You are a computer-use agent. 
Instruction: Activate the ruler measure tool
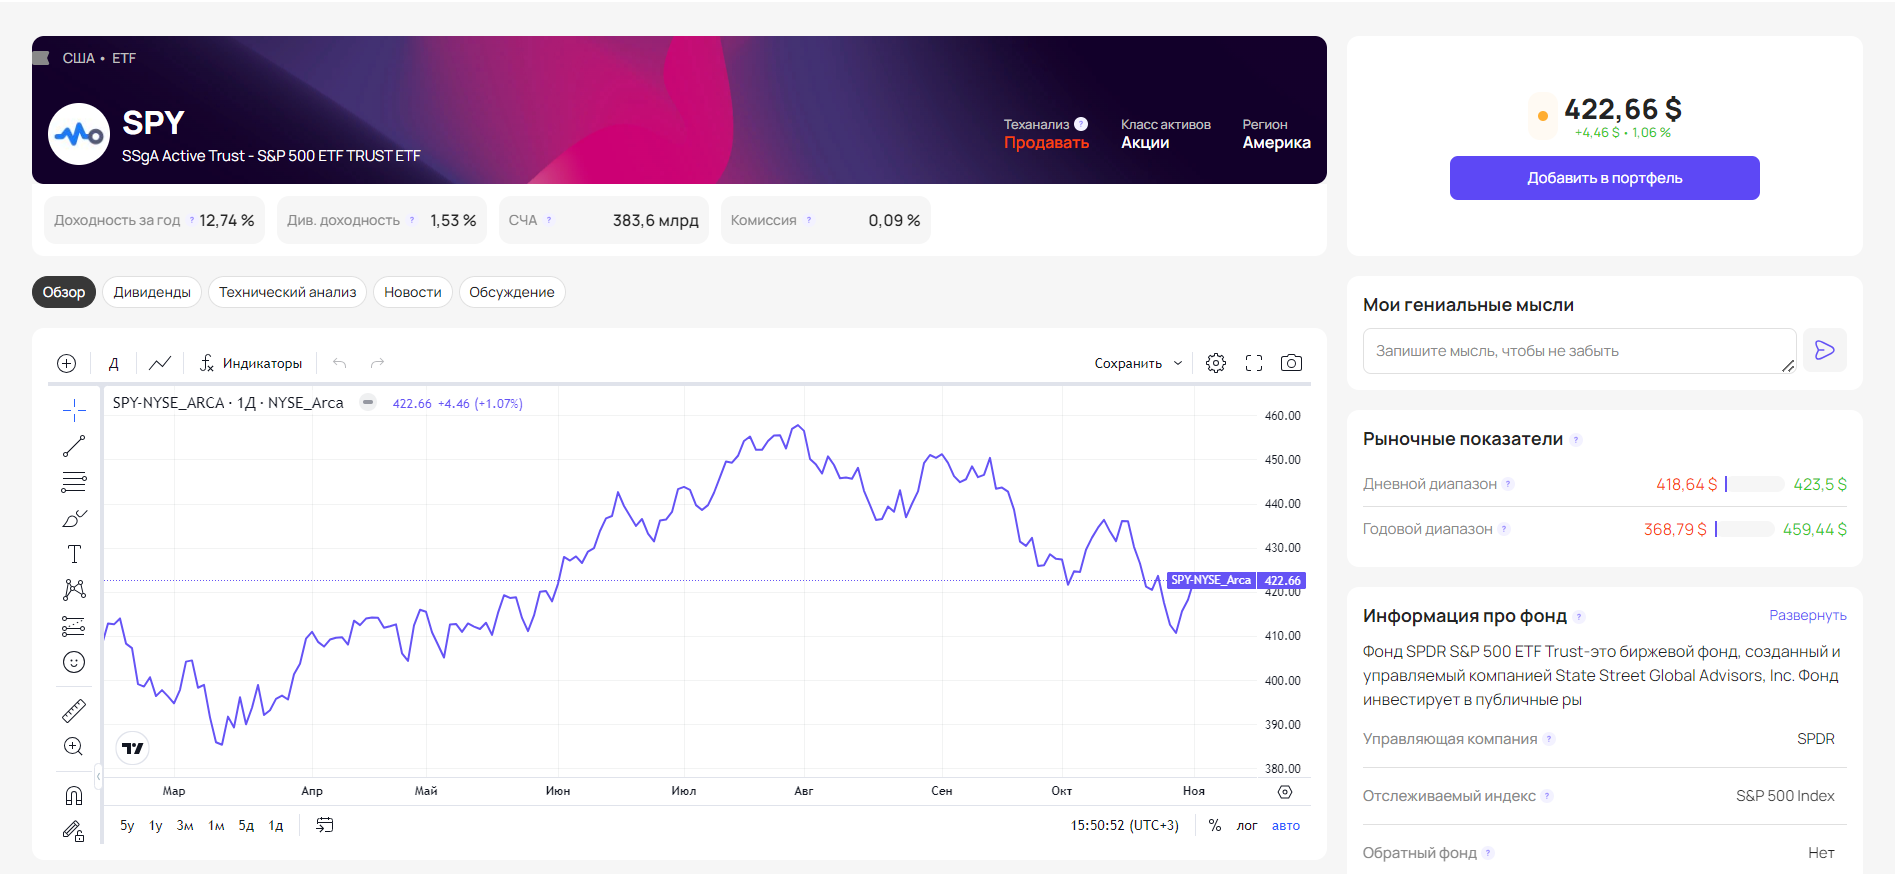coord(74,711)
